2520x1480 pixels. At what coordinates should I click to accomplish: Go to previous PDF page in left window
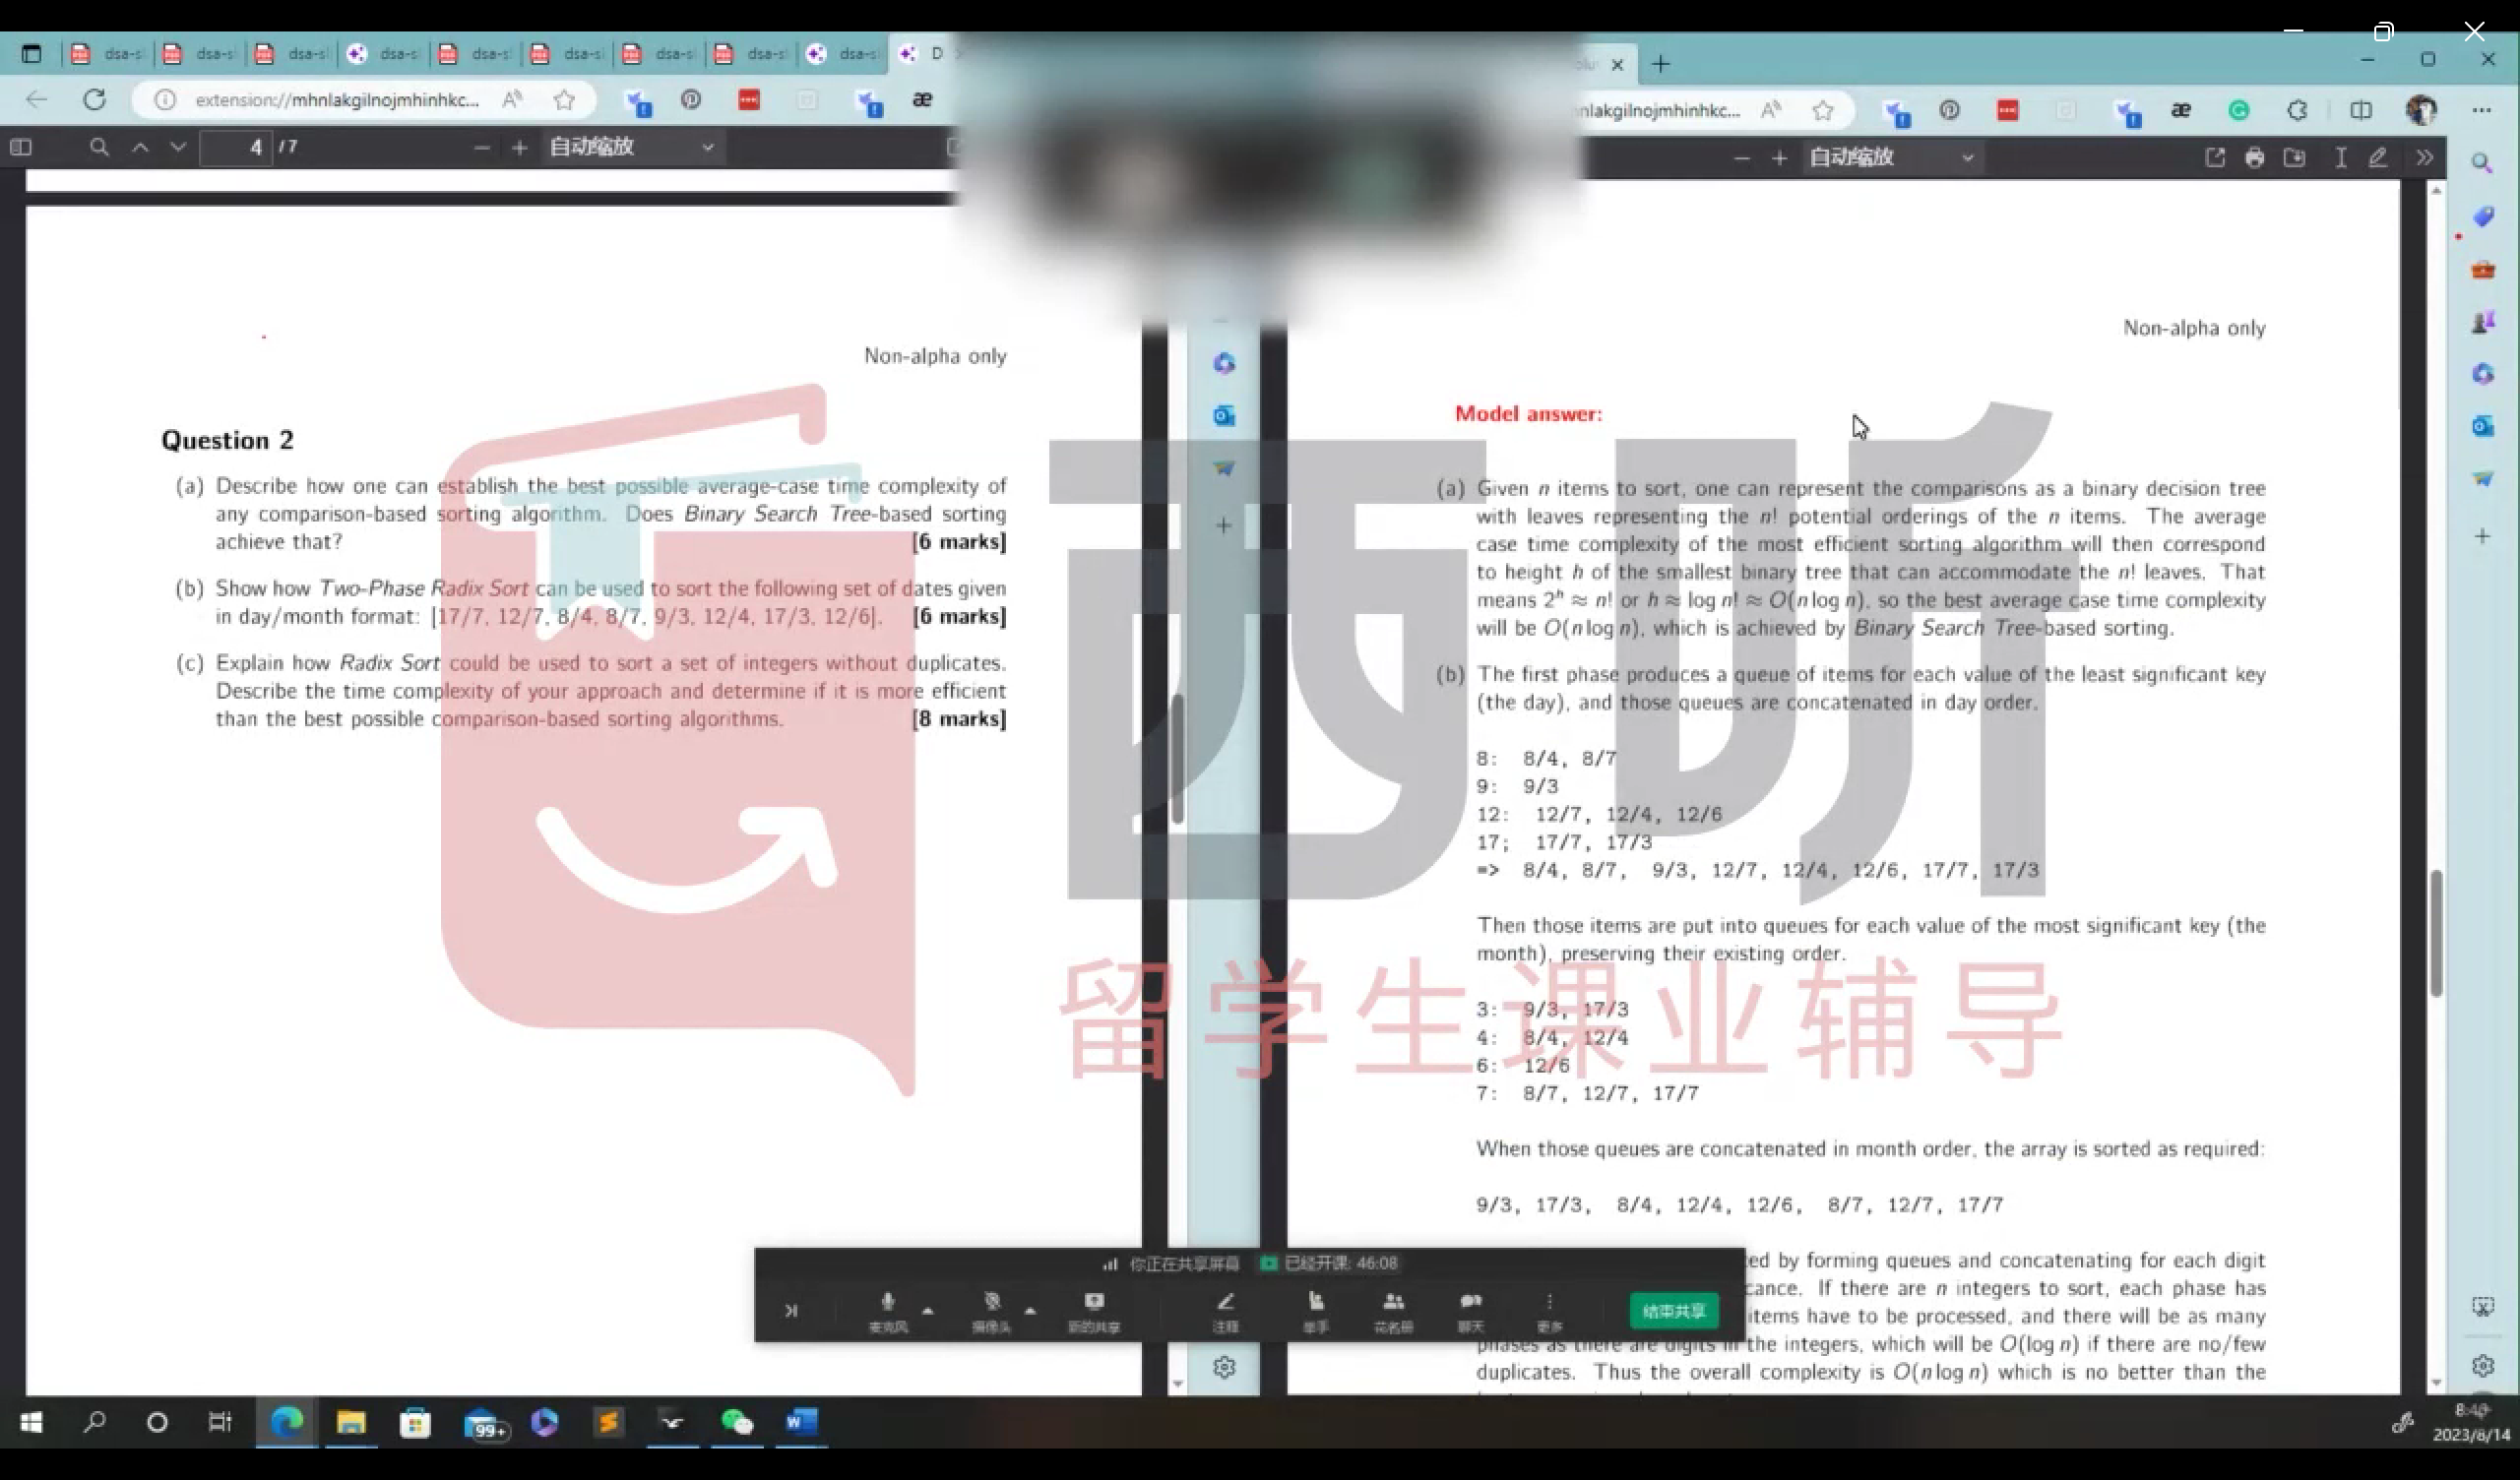(x=140, y=147)
